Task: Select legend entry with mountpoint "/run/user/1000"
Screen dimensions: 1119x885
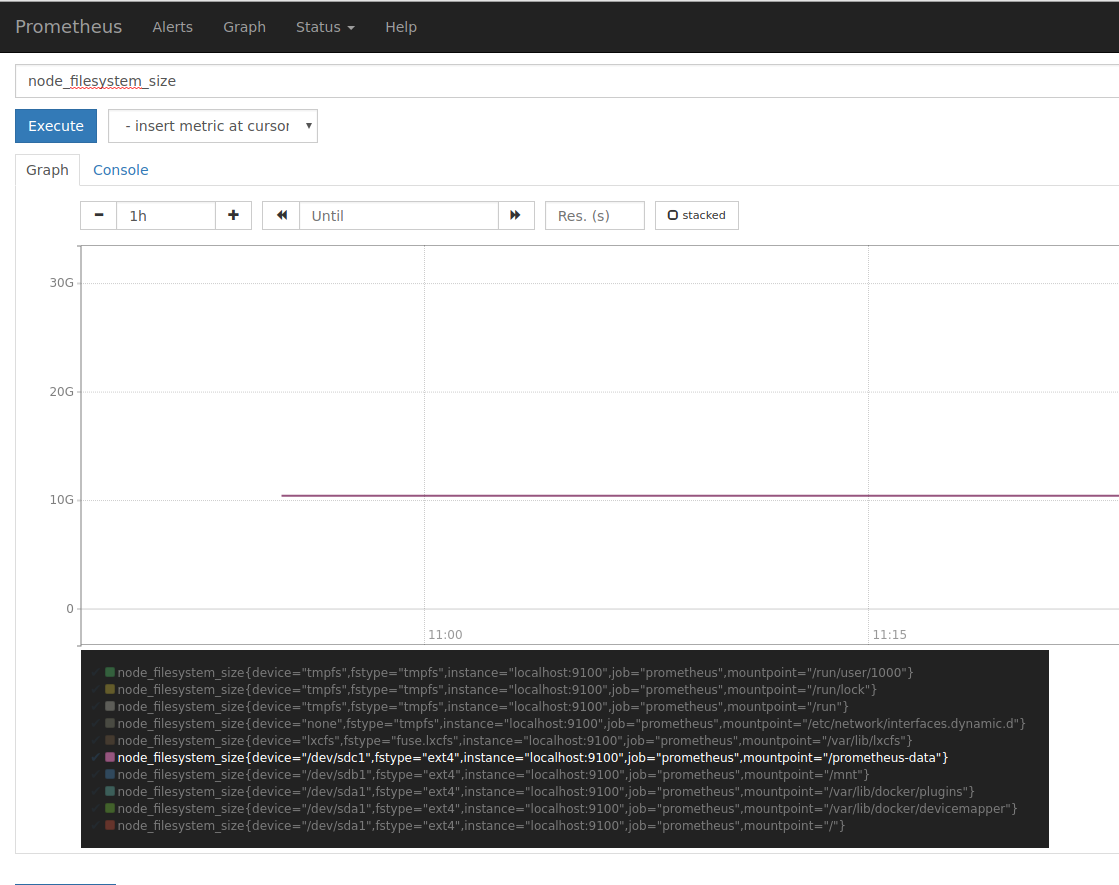Action: 515,672
